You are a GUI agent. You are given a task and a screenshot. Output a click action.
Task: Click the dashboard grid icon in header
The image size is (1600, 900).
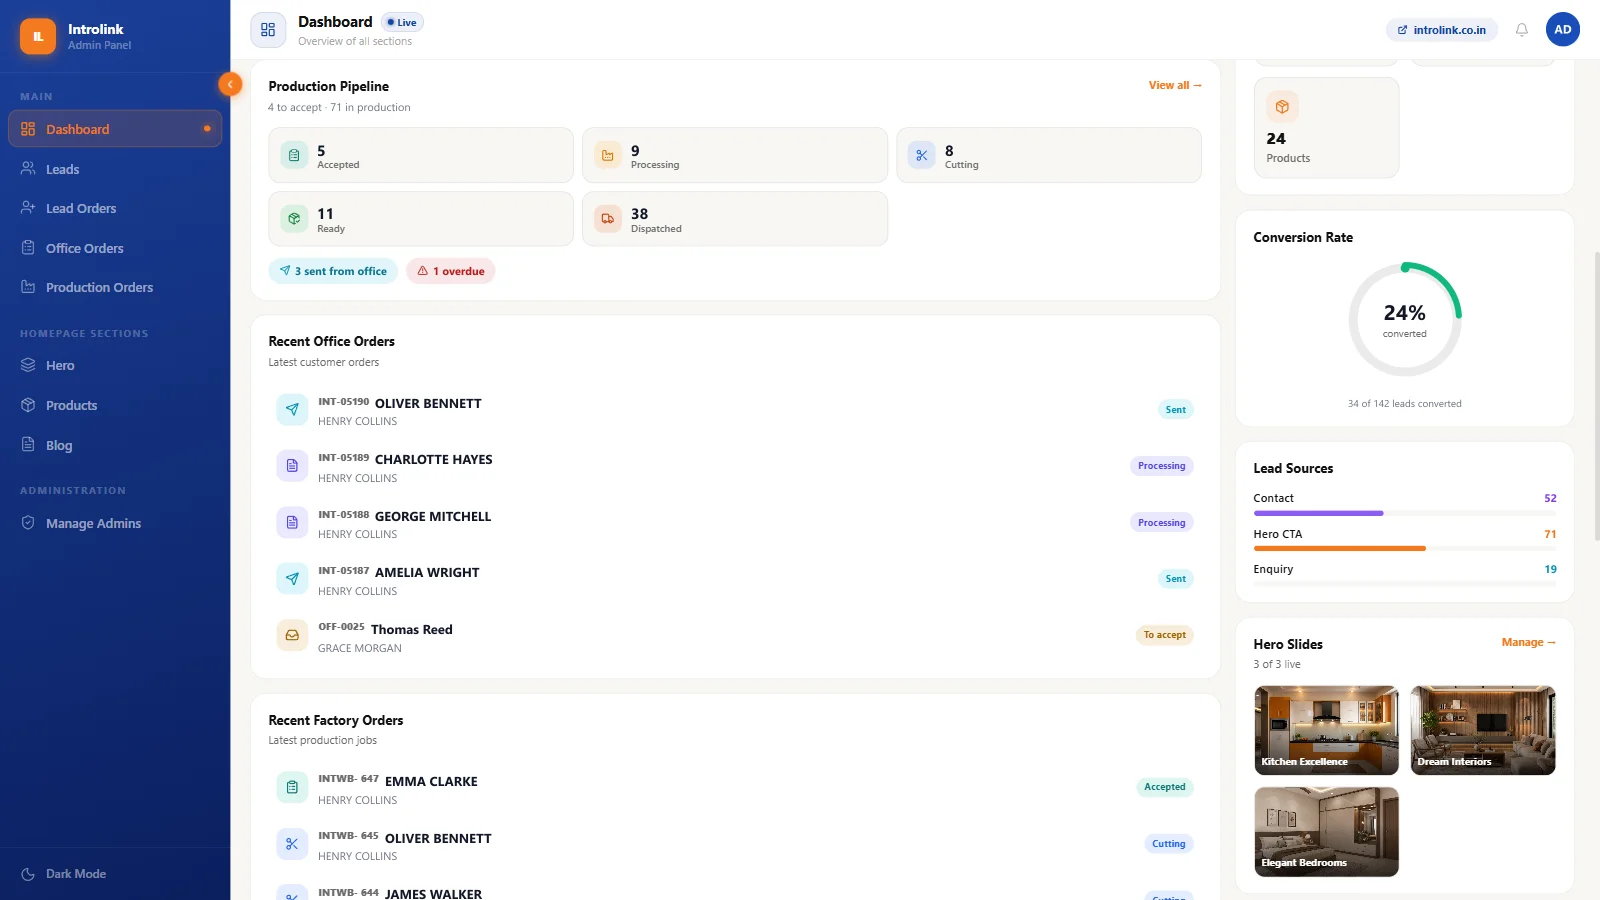(268, 30)
